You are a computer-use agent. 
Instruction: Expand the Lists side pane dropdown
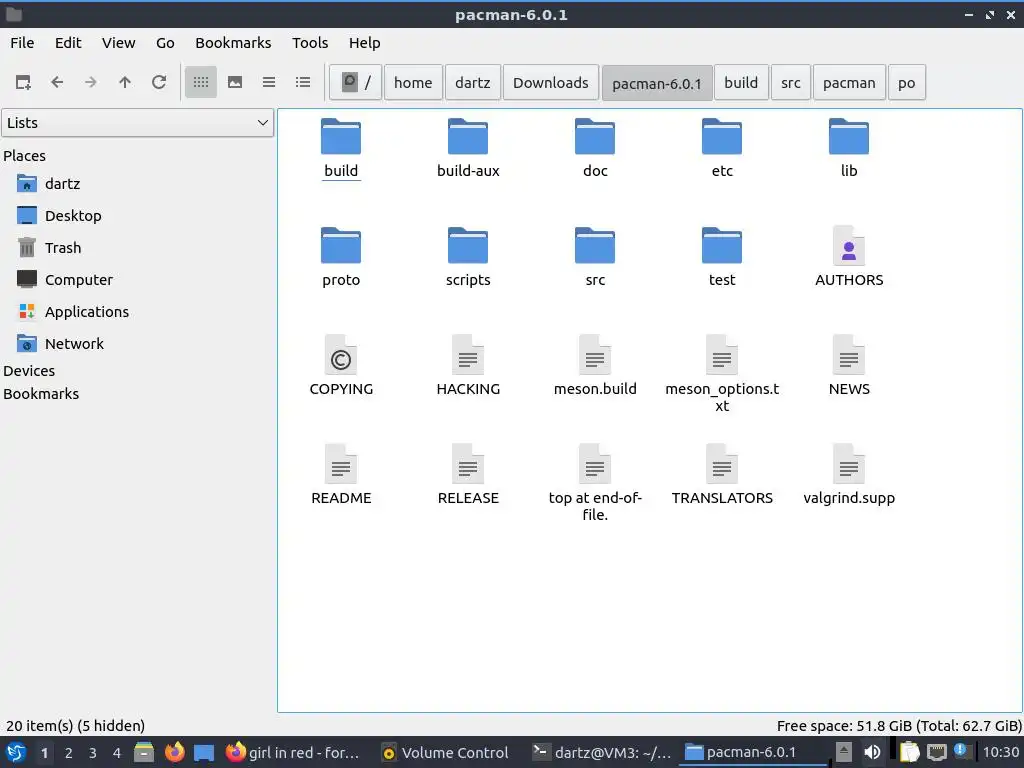[137, 123]
